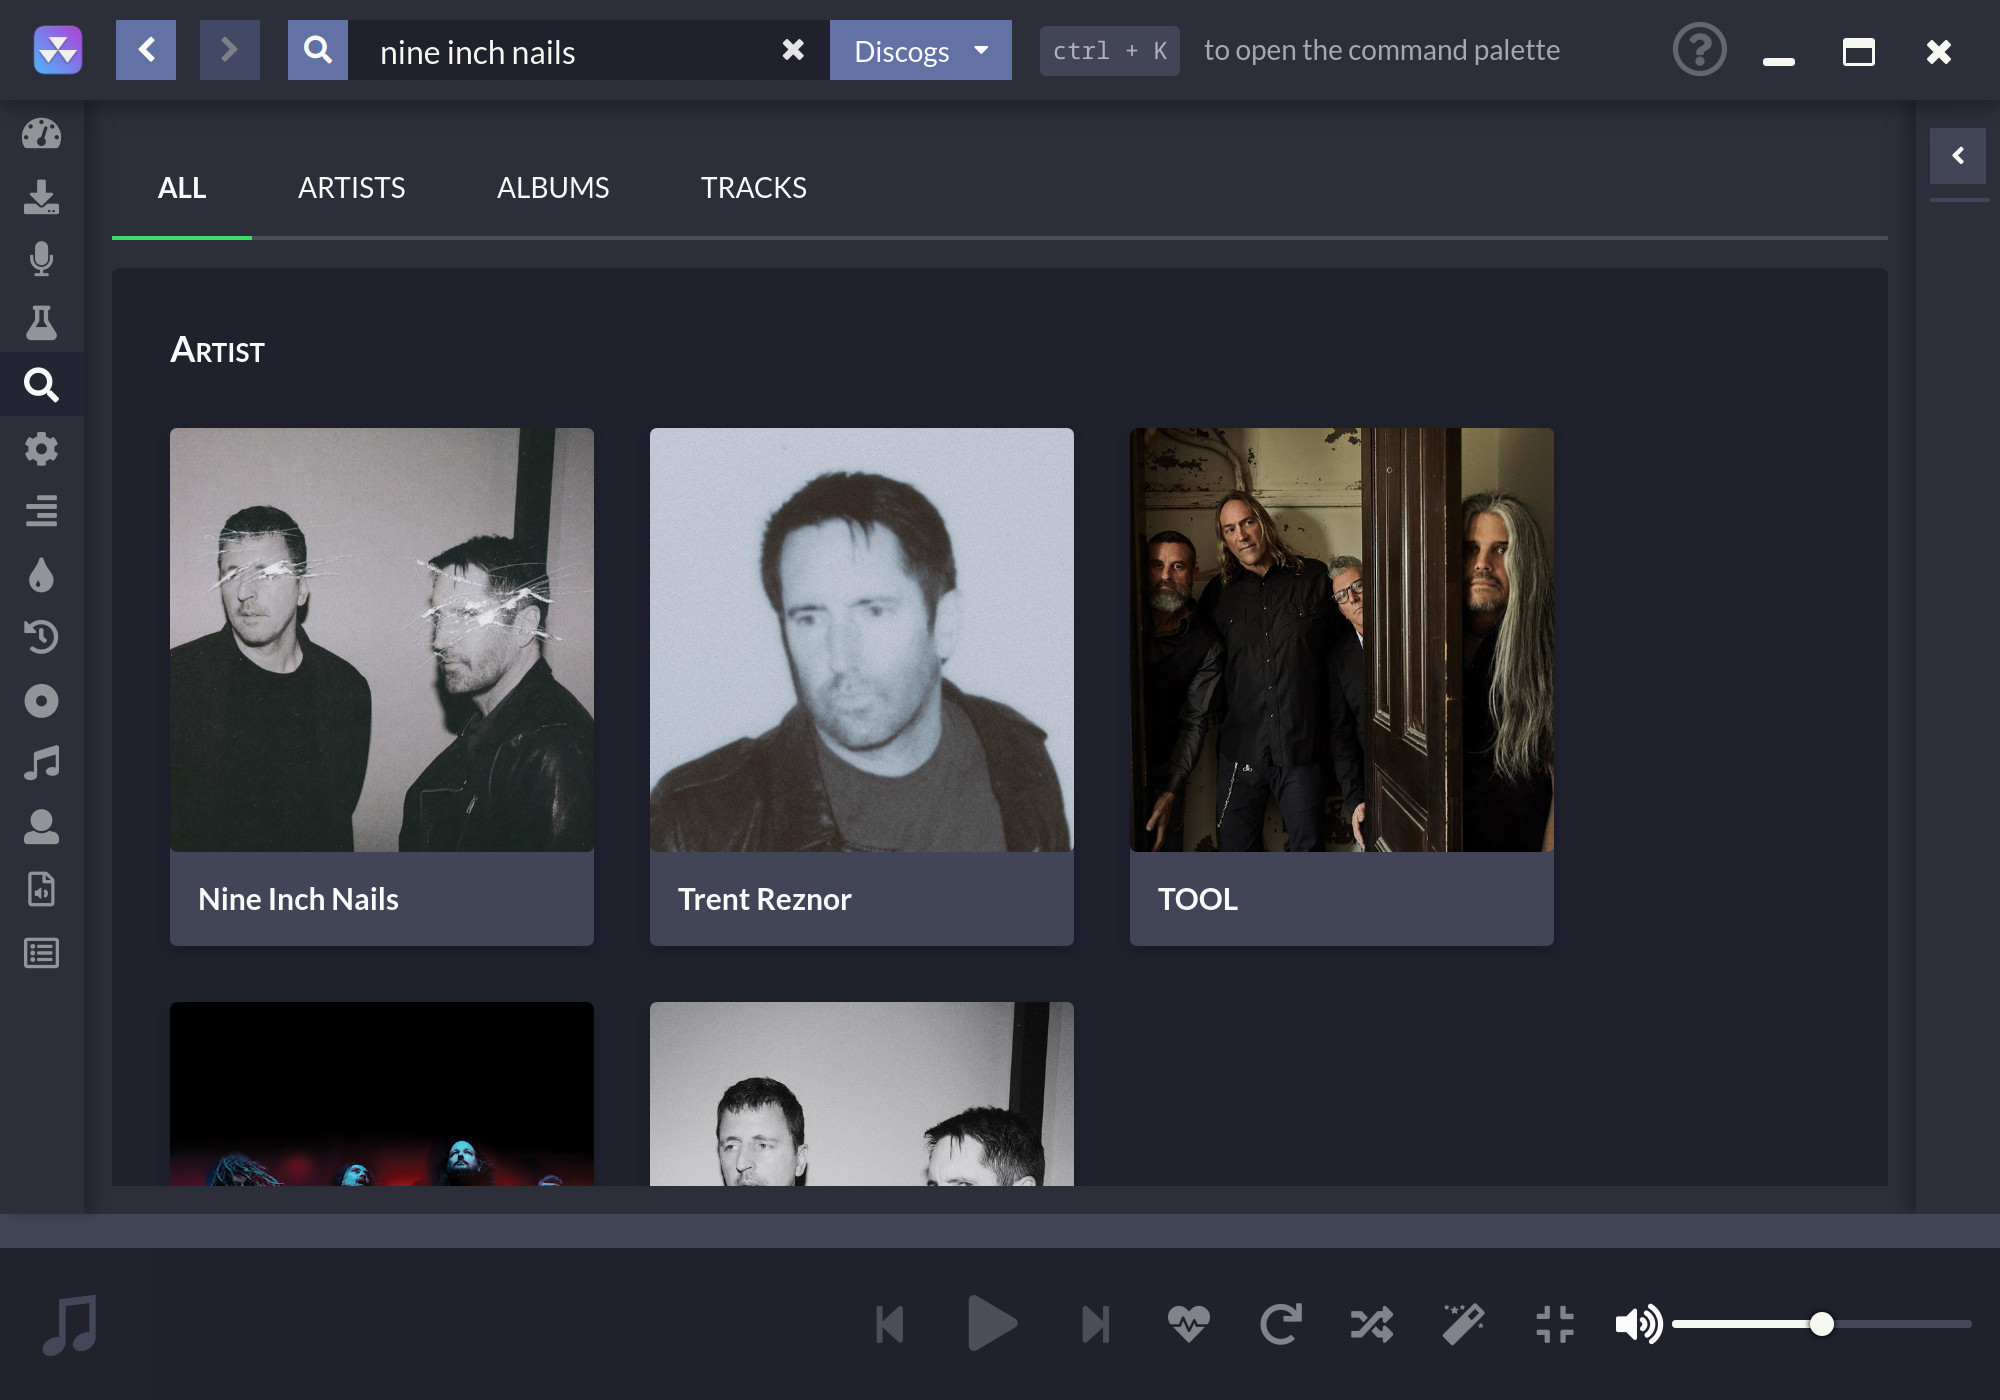The image size is (2000, 1400).
Task: Select the download icon in sidebar
Action: pos(41,195)
